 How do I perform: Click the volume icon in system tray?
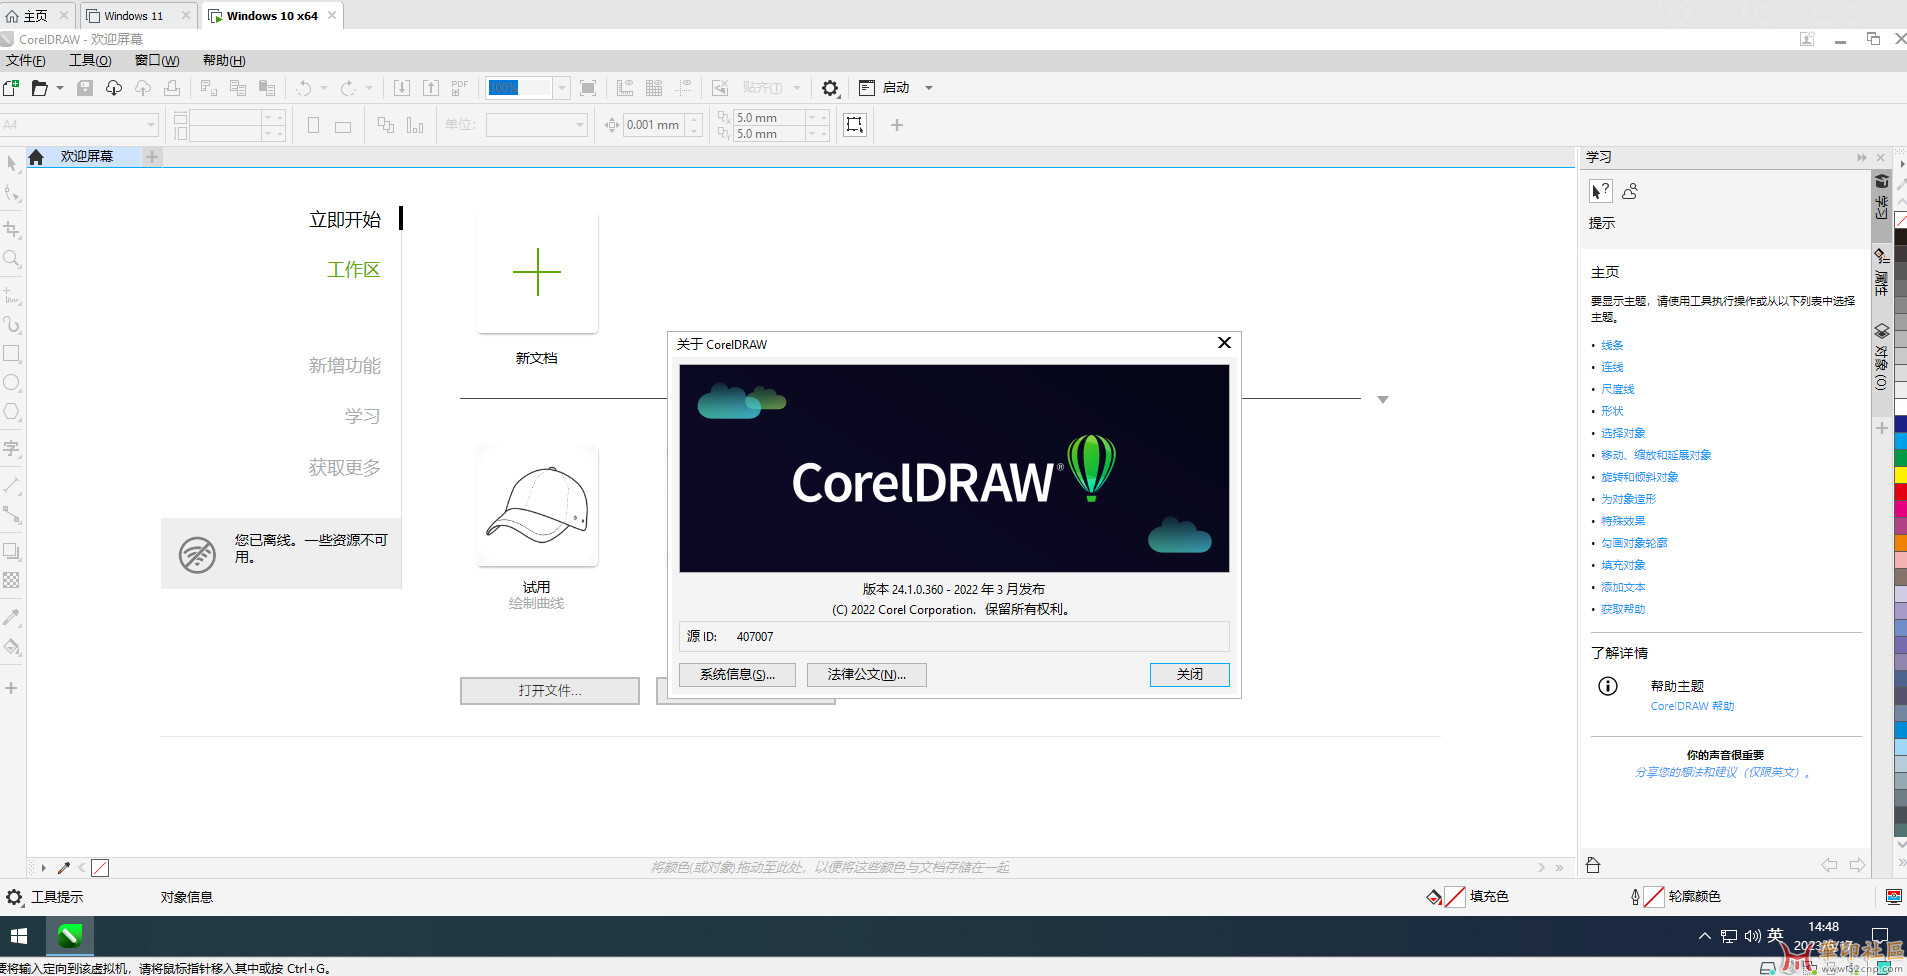coord(1752,936)
